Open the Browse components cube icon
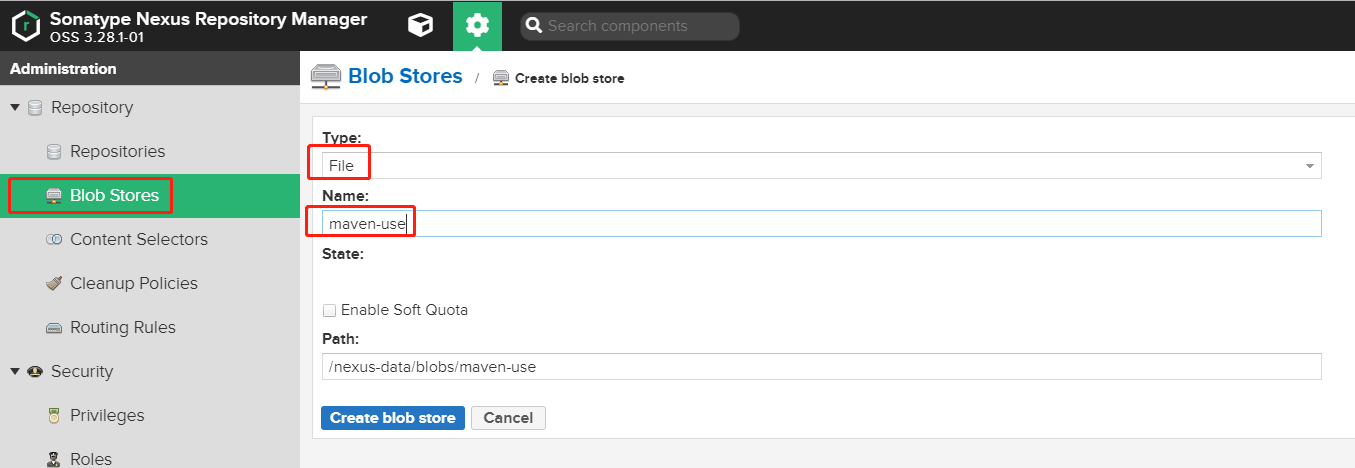The width and height of the screenshot is (1355, 468). (421, 26)
